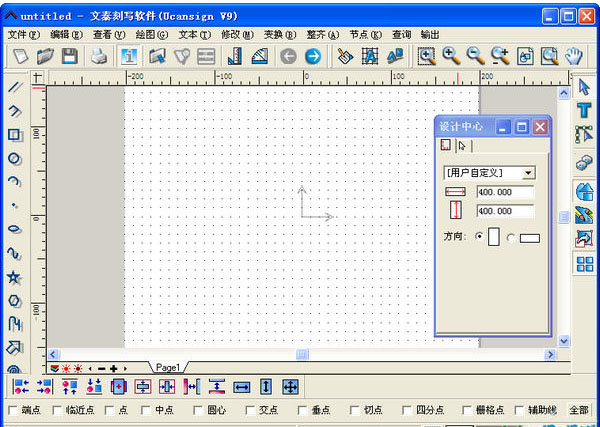
Task: Click the Save floppy disk icon
Action: [70, 57]
